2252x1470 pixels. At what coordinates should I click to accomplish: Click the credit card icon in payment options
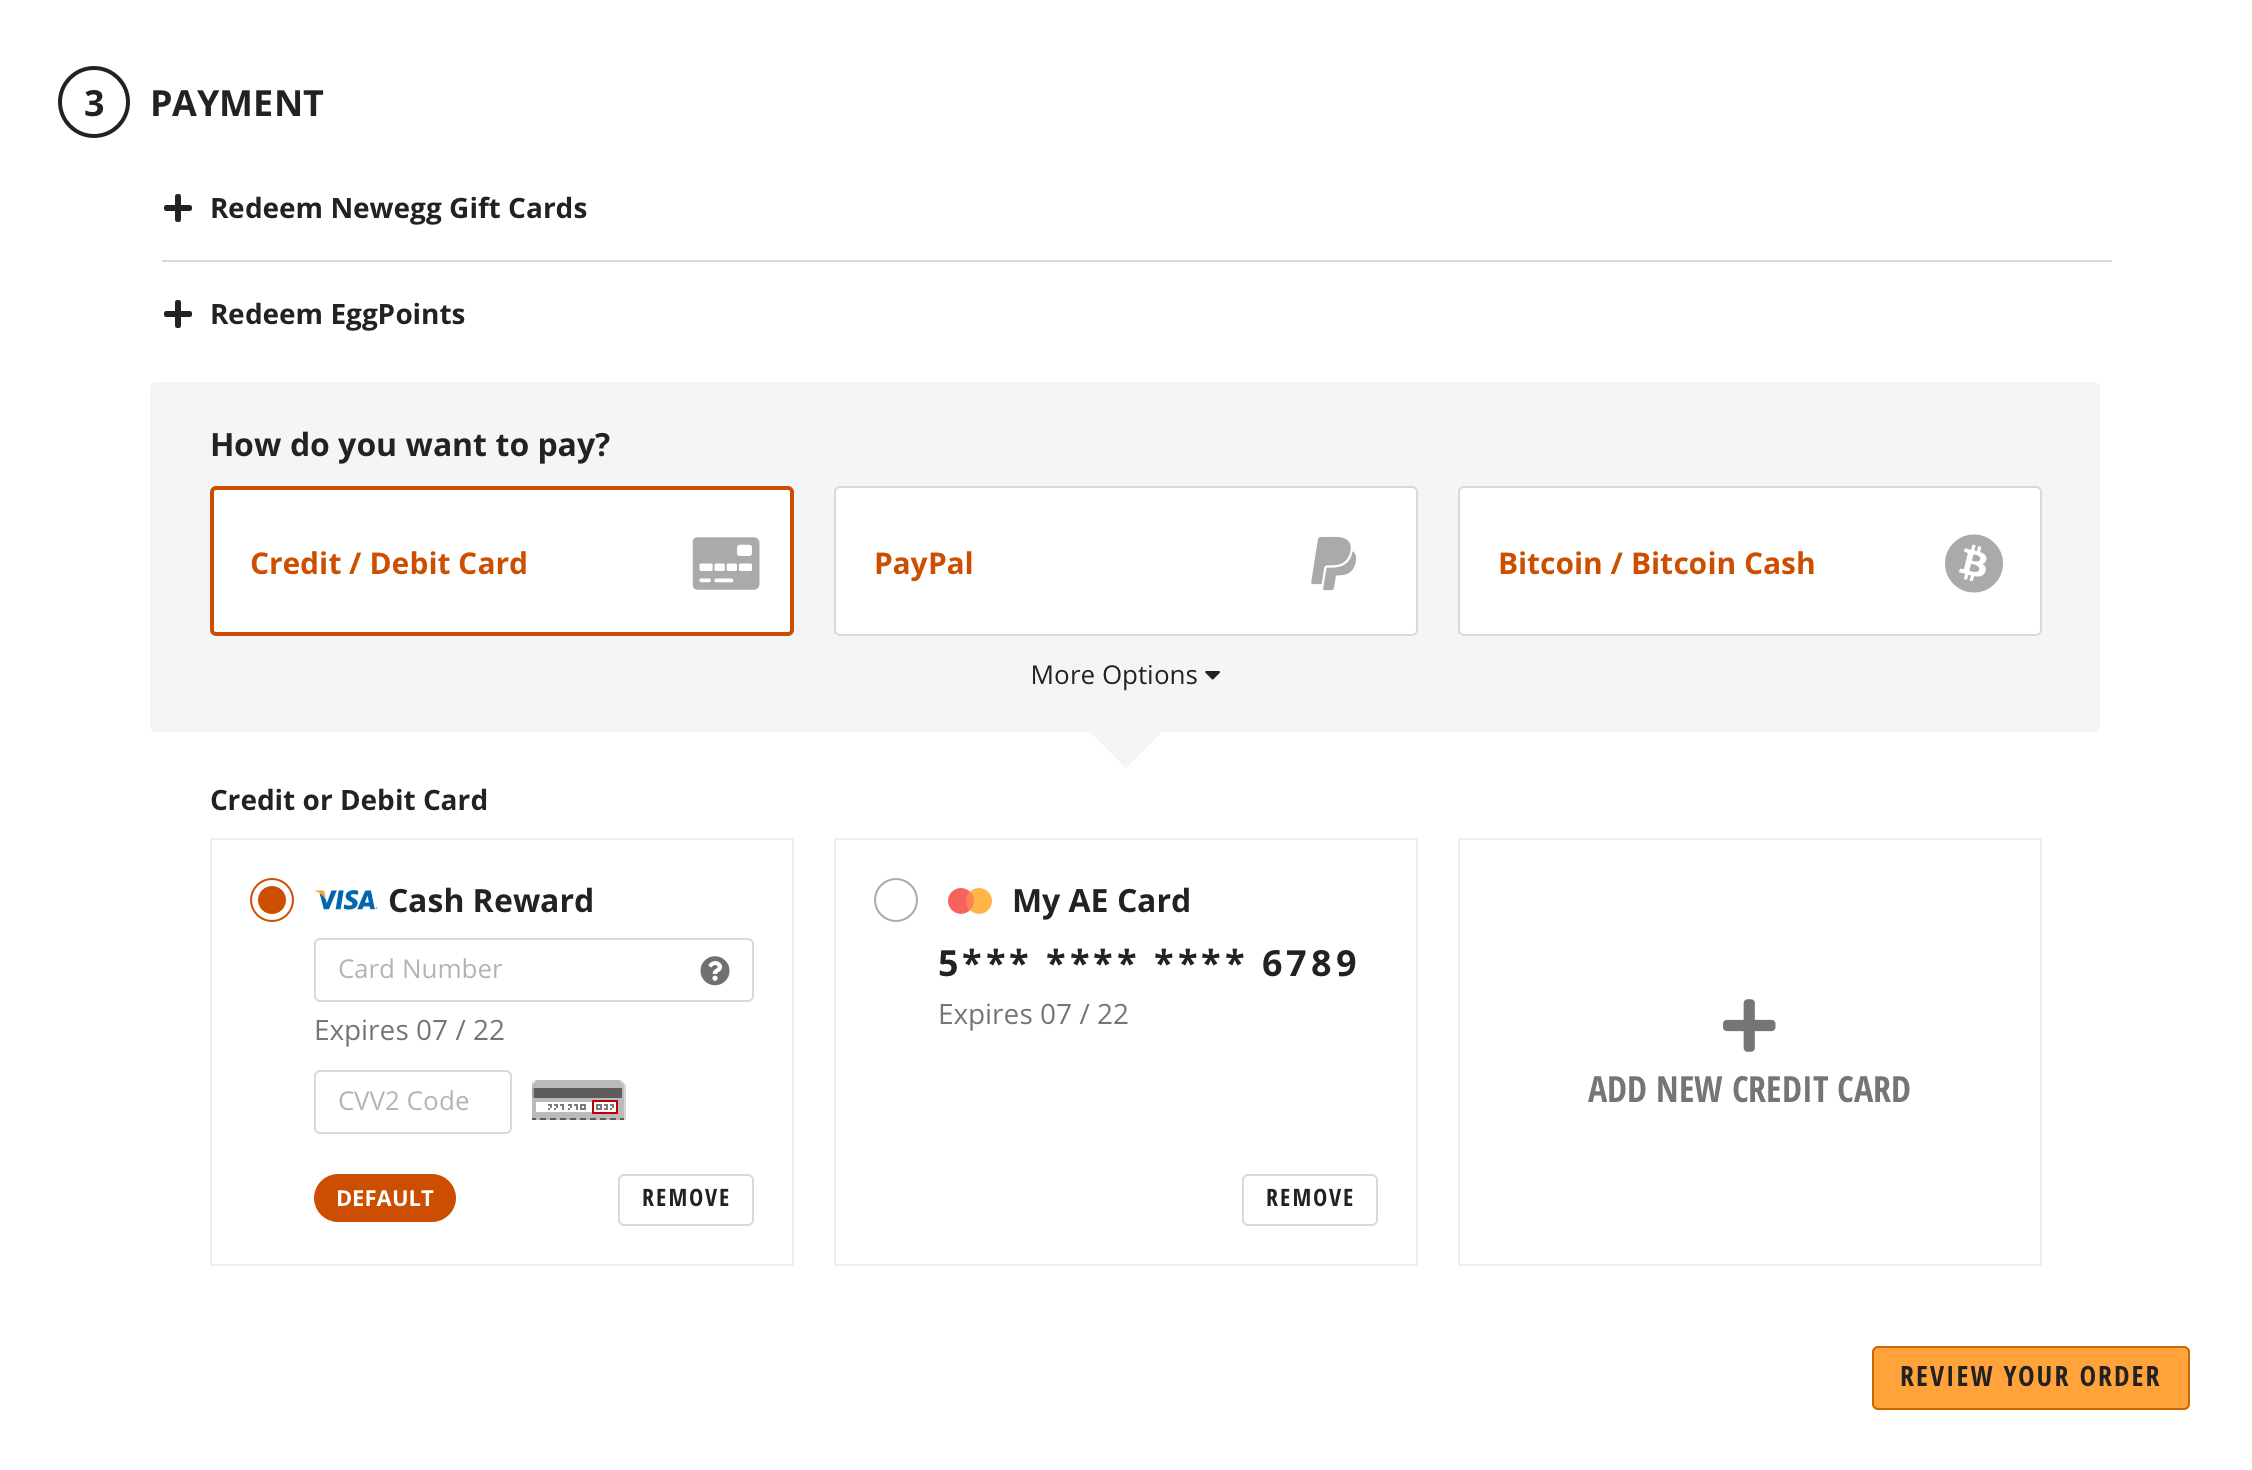725,563
